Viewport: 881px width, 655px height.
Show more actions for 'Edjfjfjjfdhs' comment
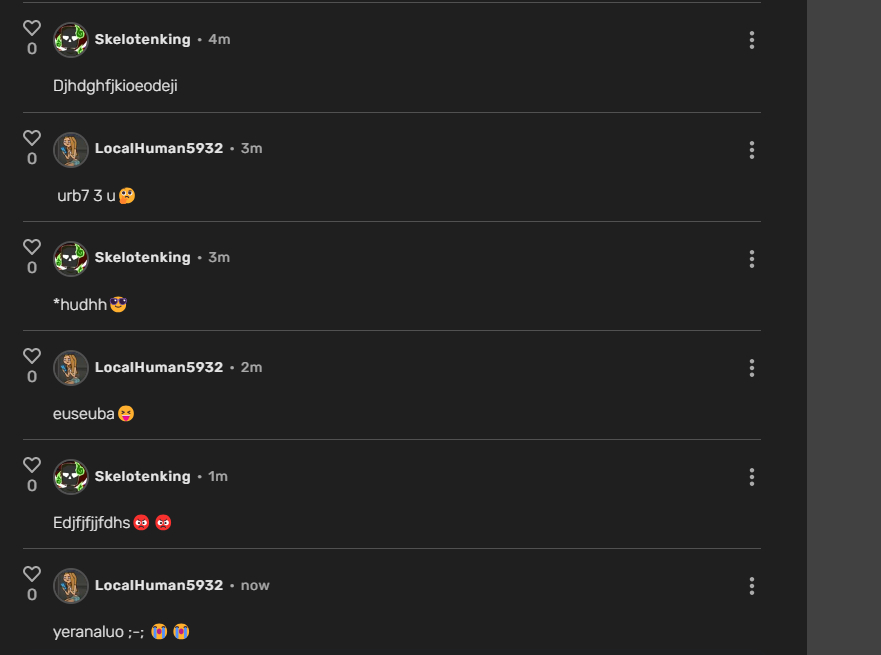pyautogui.click(x=752, y=477)
